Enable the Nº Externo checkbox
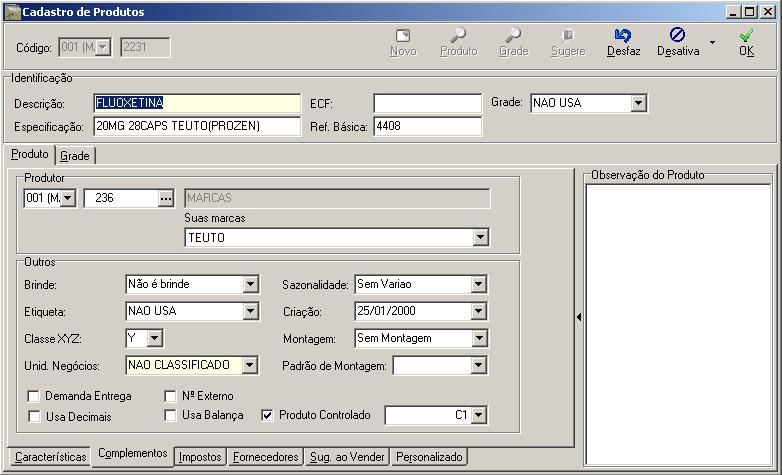The width and height of the screenshot is (782, 475). [x=170, y=396]
